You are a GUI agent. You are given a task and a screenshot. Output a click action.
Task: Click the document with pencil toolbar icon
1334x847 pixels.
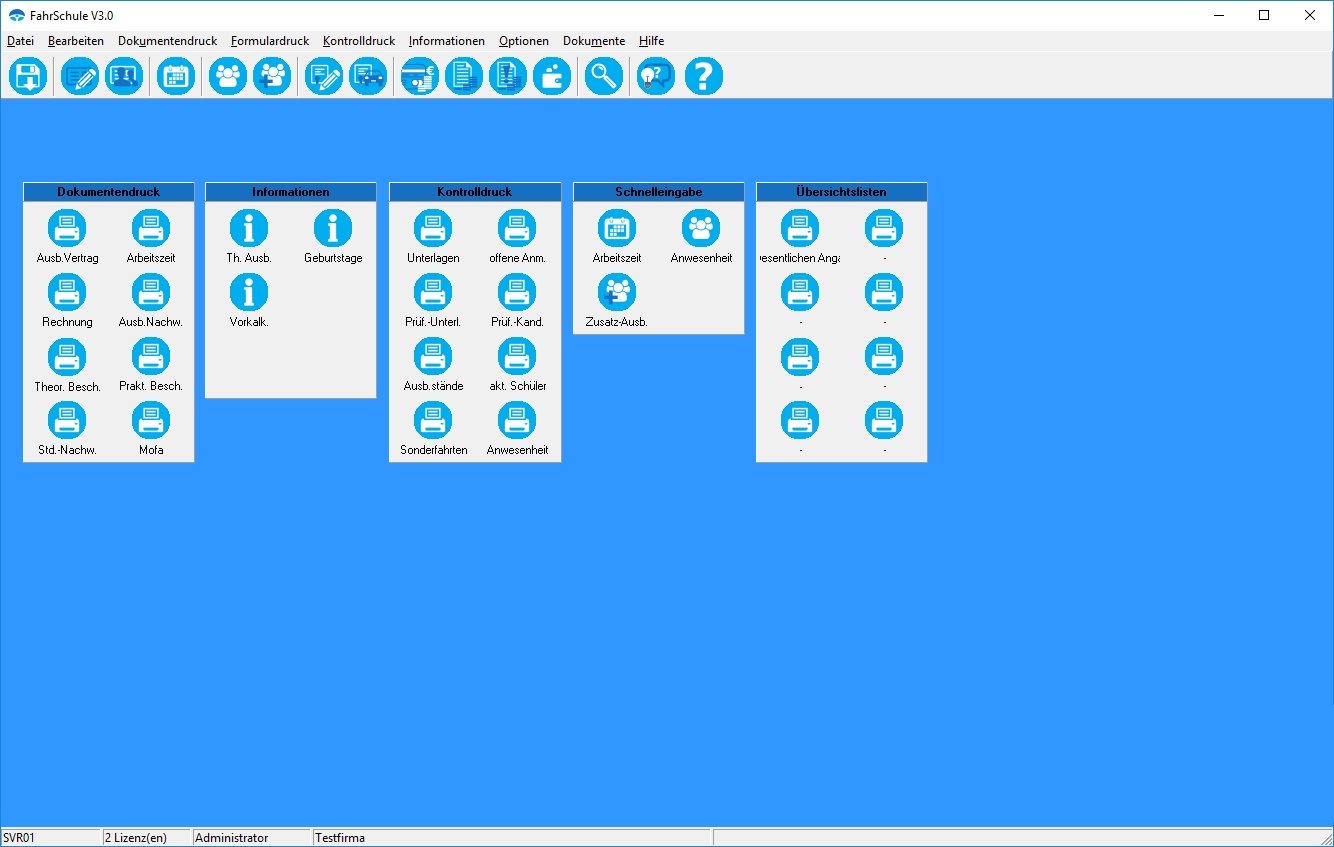[x=324, y=76]
